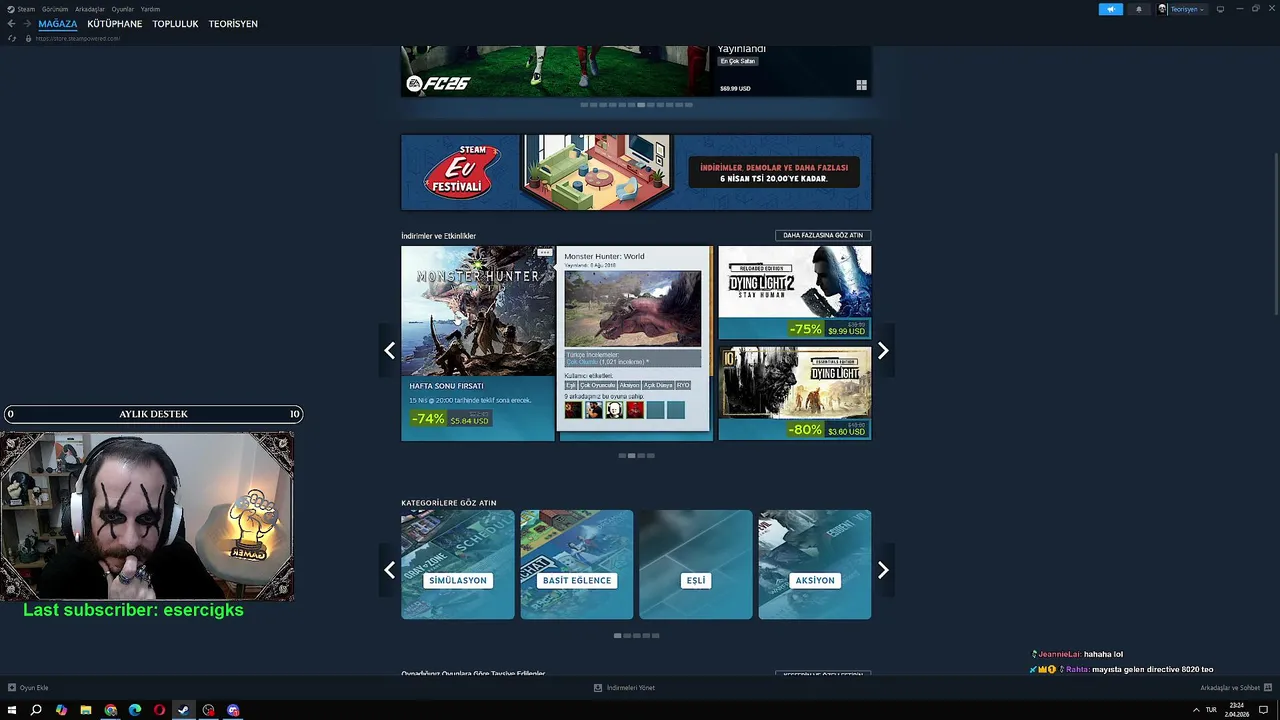Switch to the TEORİSYEN profile tab

[233, 24]
